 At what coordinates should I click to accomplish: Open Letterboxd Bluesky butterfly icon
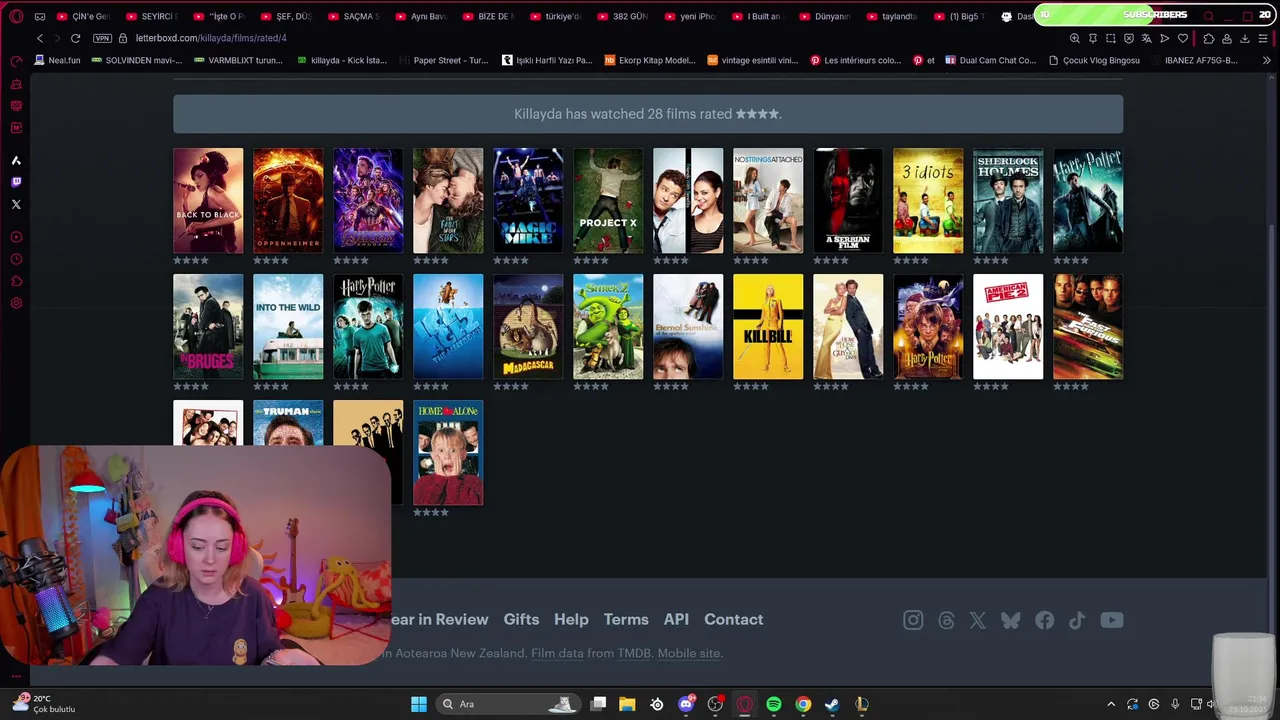tap(1011, 620)
